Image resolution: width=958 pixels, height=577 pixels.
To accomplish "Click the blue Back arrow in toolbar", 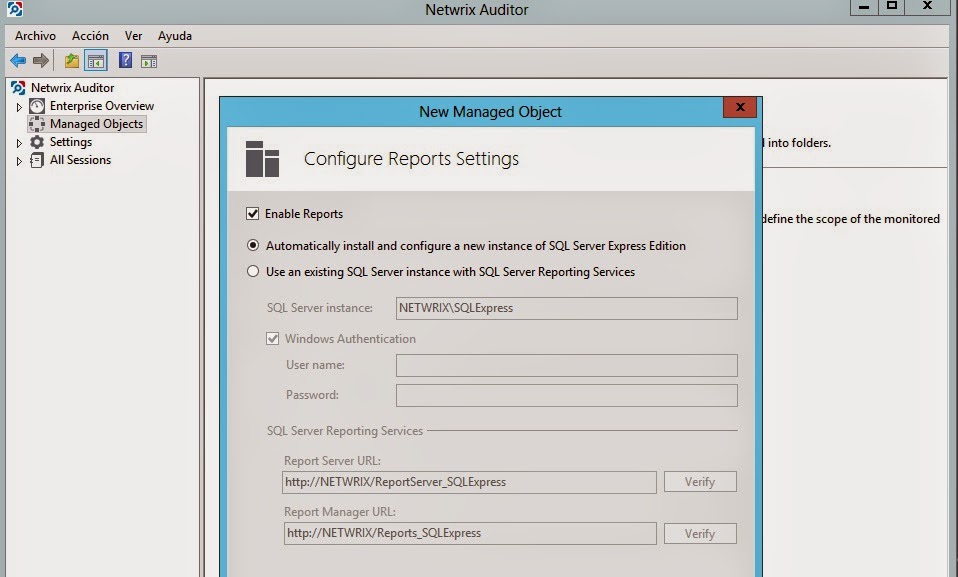I will point(18,61).
